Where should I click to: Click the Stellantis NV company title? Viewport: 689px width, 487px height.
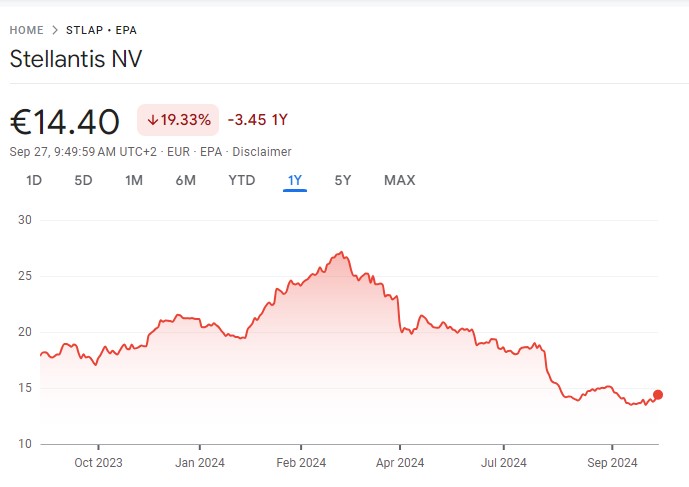click(76, 58)
